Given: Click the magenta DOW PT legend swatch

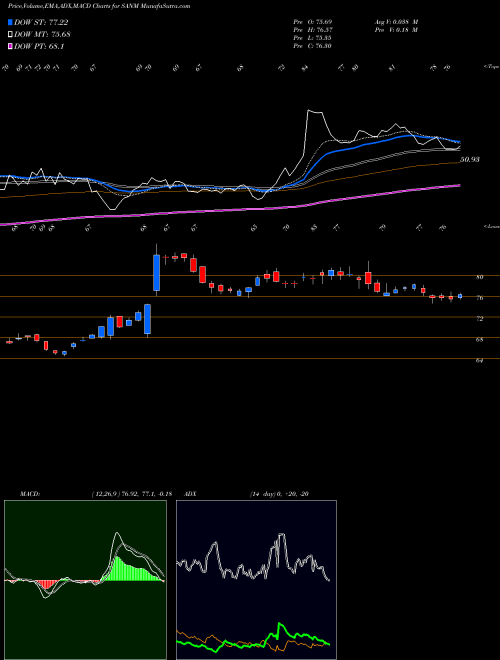Looking at the screenshot, I should (x=11, y=46).
